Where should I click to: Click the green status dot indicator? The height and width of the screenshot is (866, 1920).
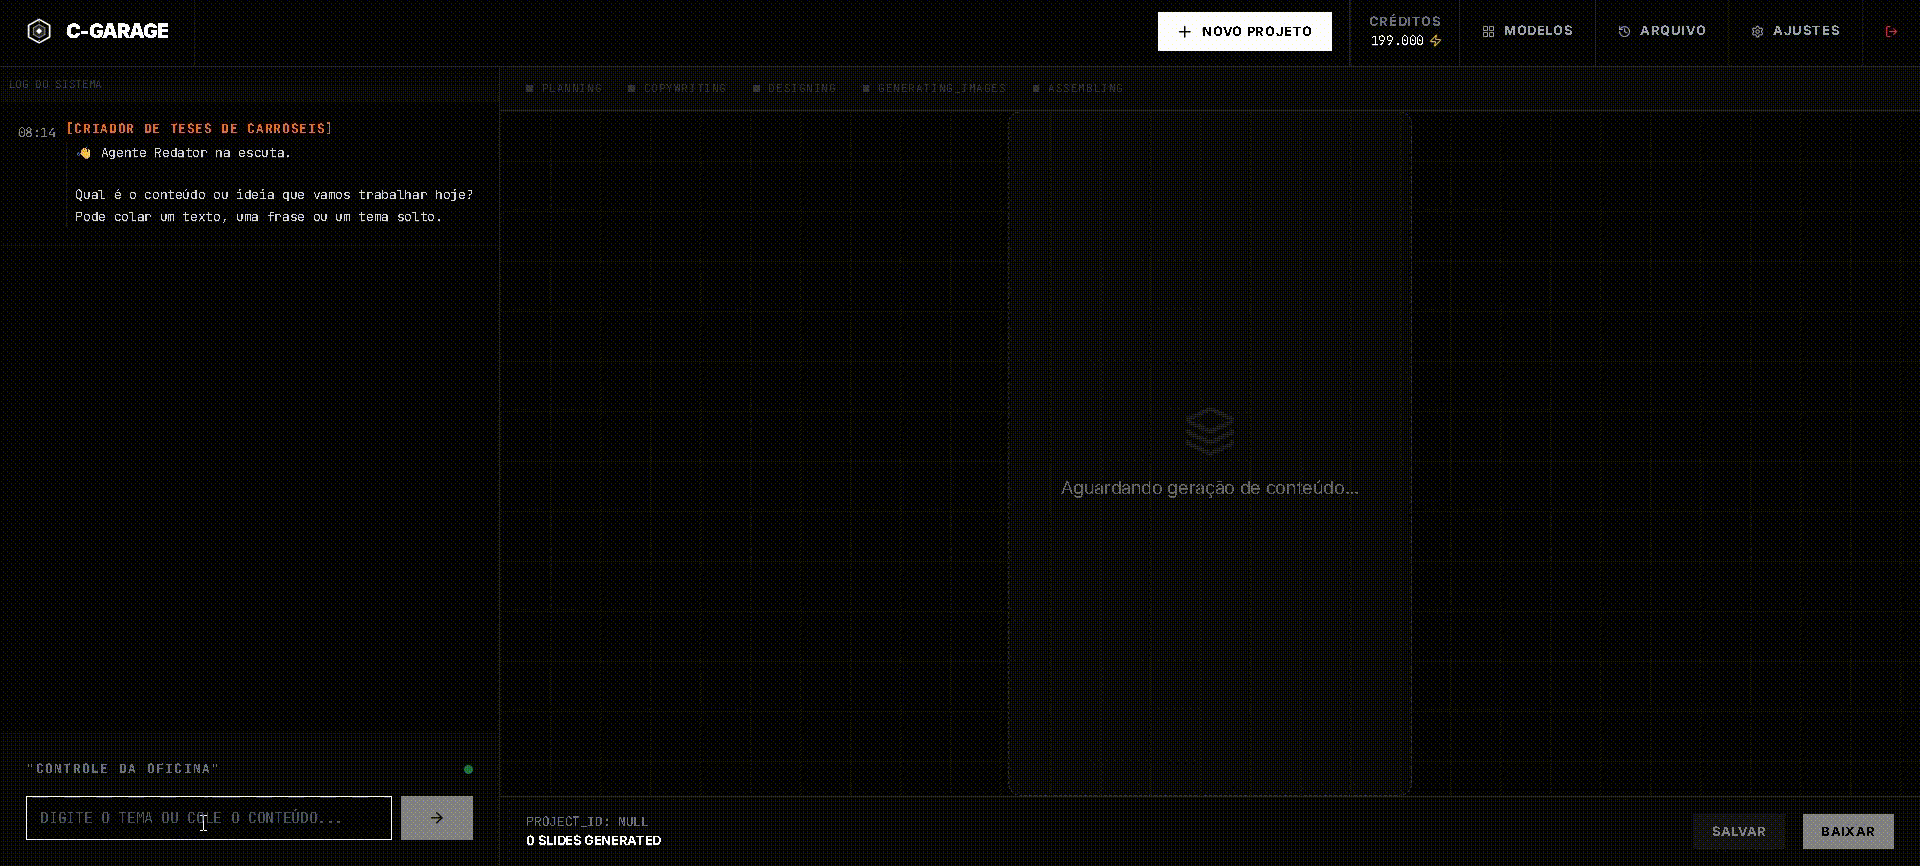tap(468, 769)
